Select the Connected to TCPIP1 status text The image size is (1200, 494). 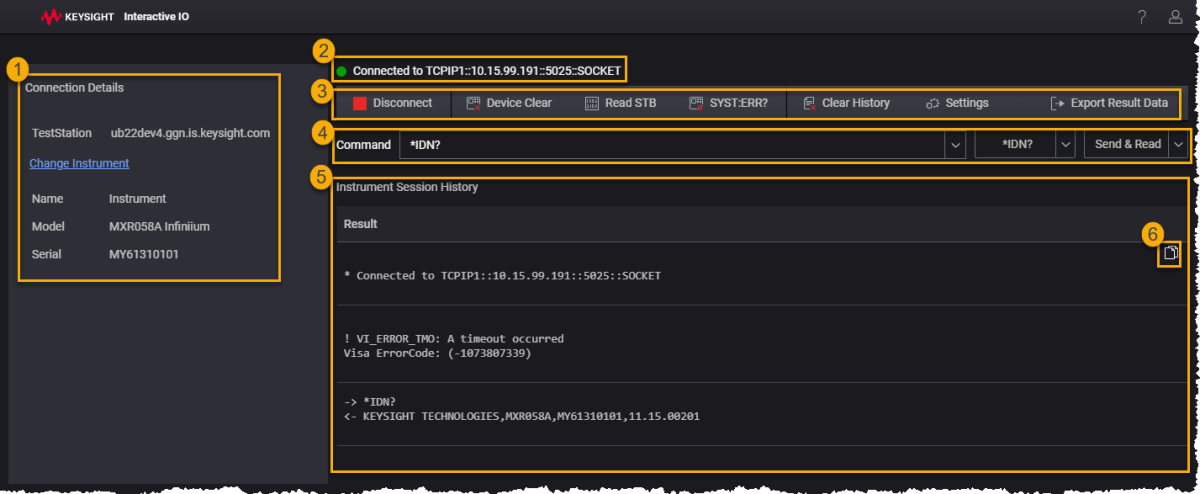tap(487, 71)
